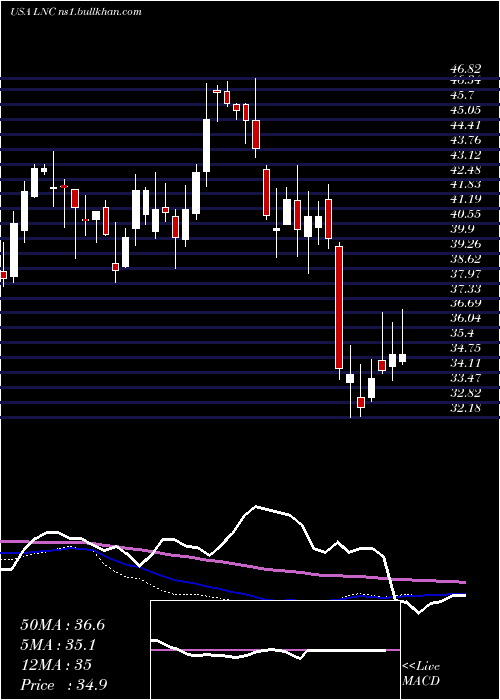The image size is (500, 700).
Task: Click the '12MA : 35' readout
Action: [56, 665]
